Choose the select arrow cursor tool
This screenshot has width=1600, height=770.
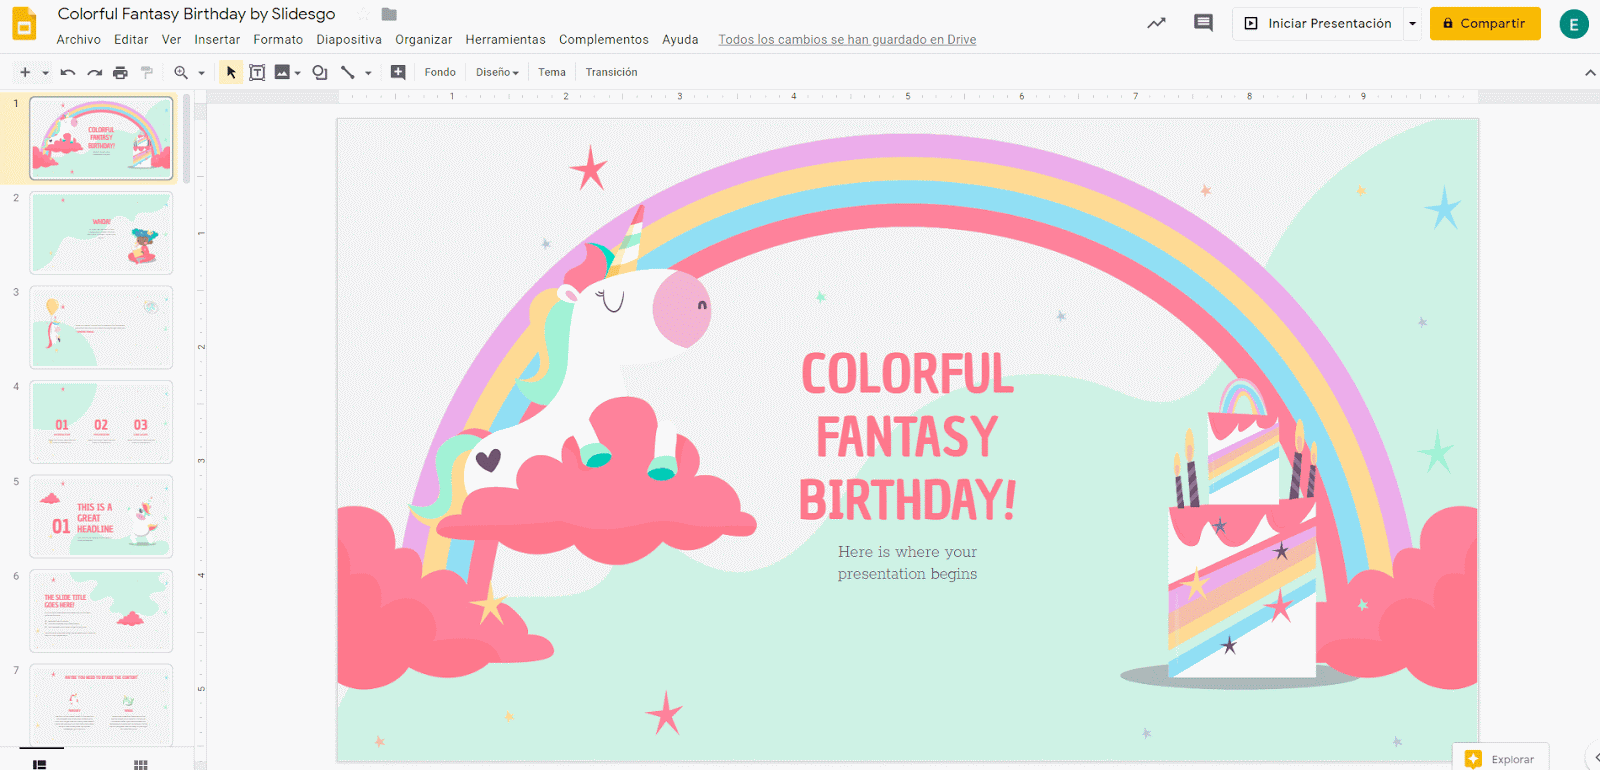point(231,72)
